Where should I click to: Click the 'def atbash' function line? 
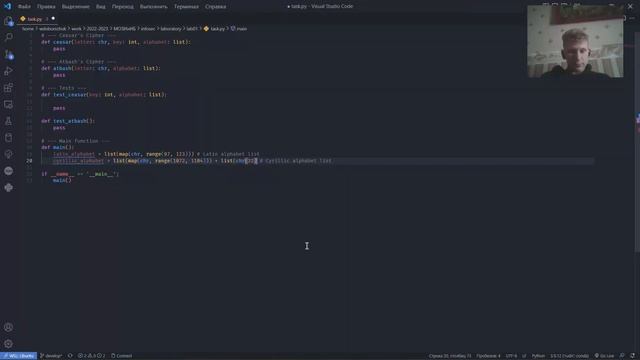click(x=101, y=69)
